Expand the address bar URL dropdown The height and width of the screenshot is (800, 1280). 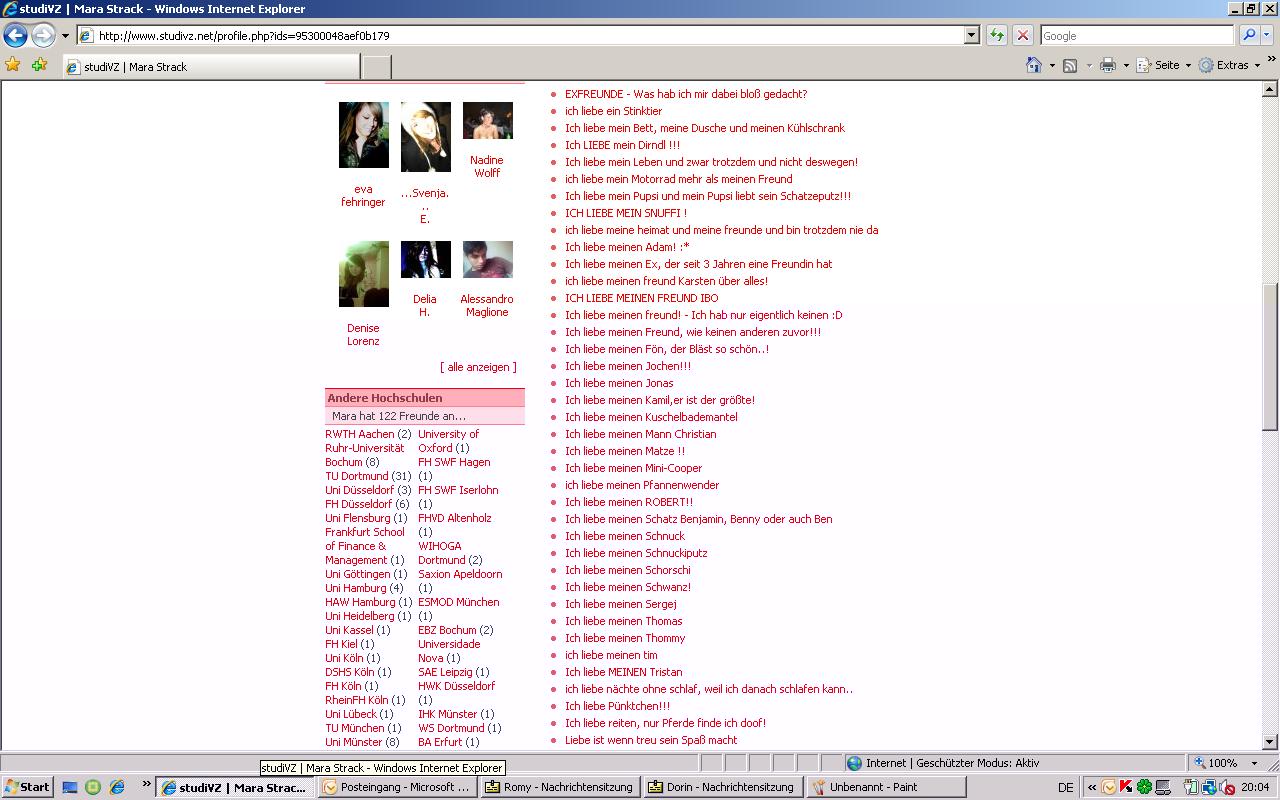pos(971,36)
